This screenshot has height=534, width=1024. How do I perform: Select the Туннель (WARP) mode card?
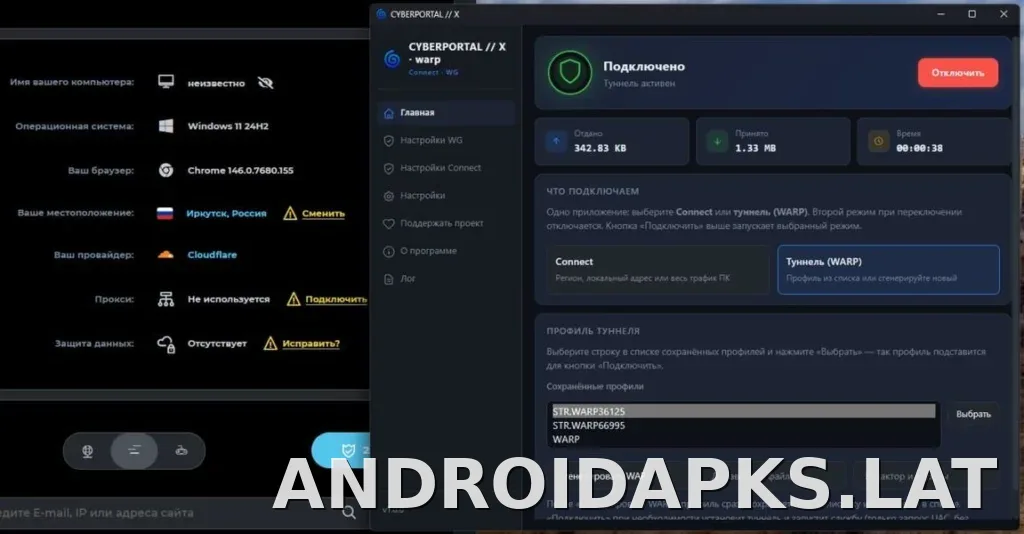(888, 270)
